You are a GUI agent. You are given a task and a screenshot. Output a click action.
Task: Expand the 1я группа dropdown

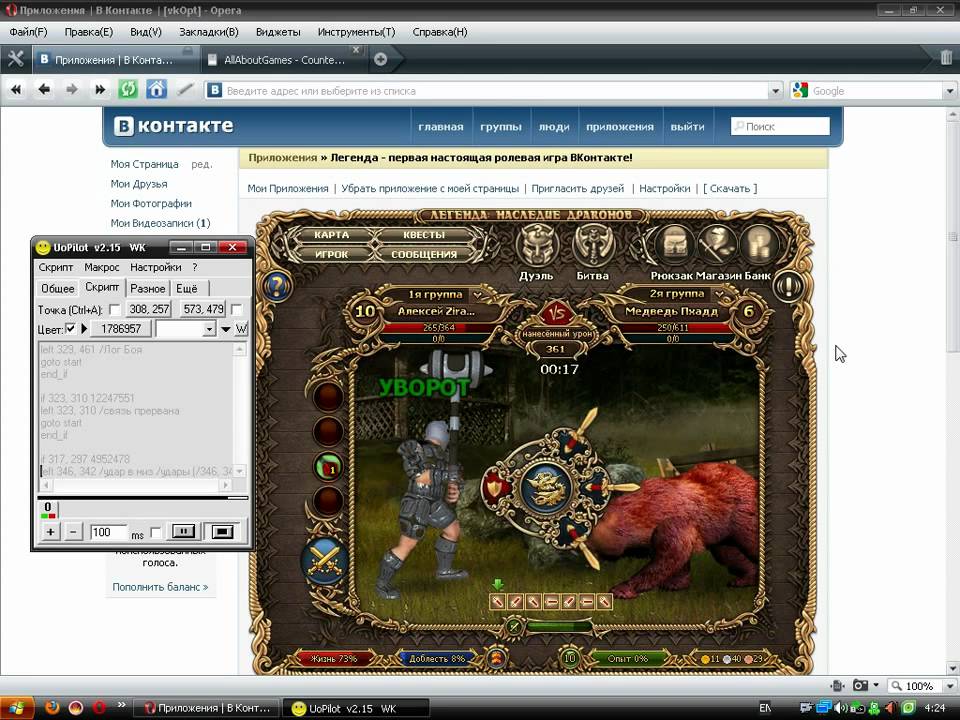478,295
